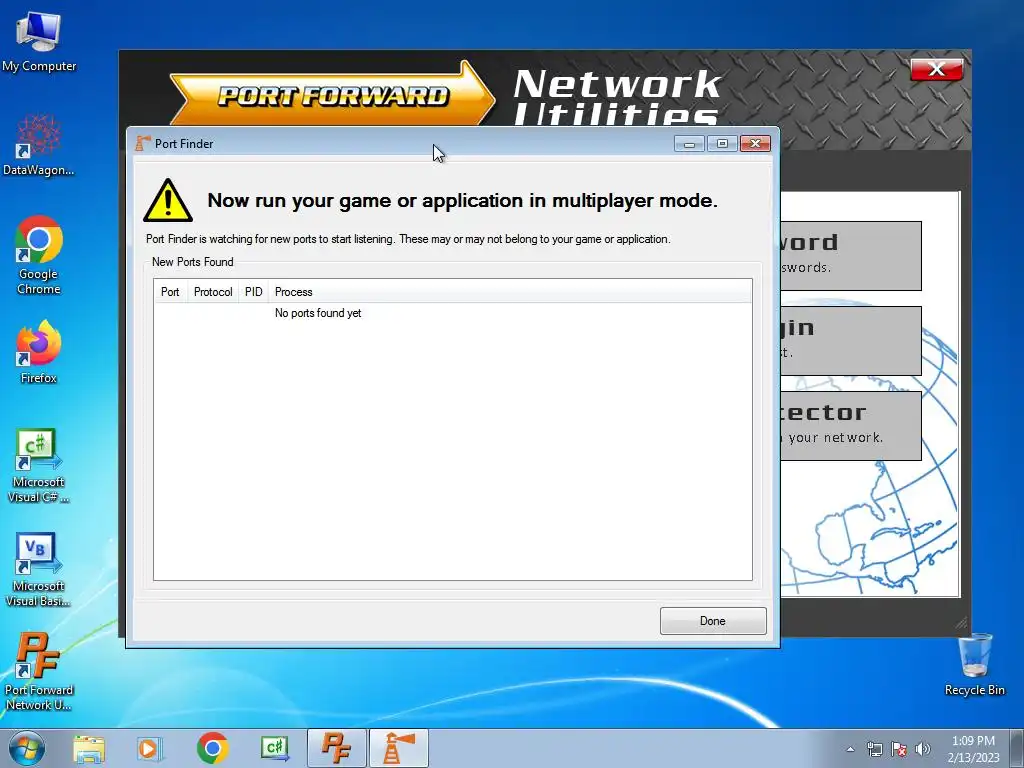The image size is (1024, 768).
Task: Close the Port Finder dialog
Action: pyautogui.click(x=755, y=143)
